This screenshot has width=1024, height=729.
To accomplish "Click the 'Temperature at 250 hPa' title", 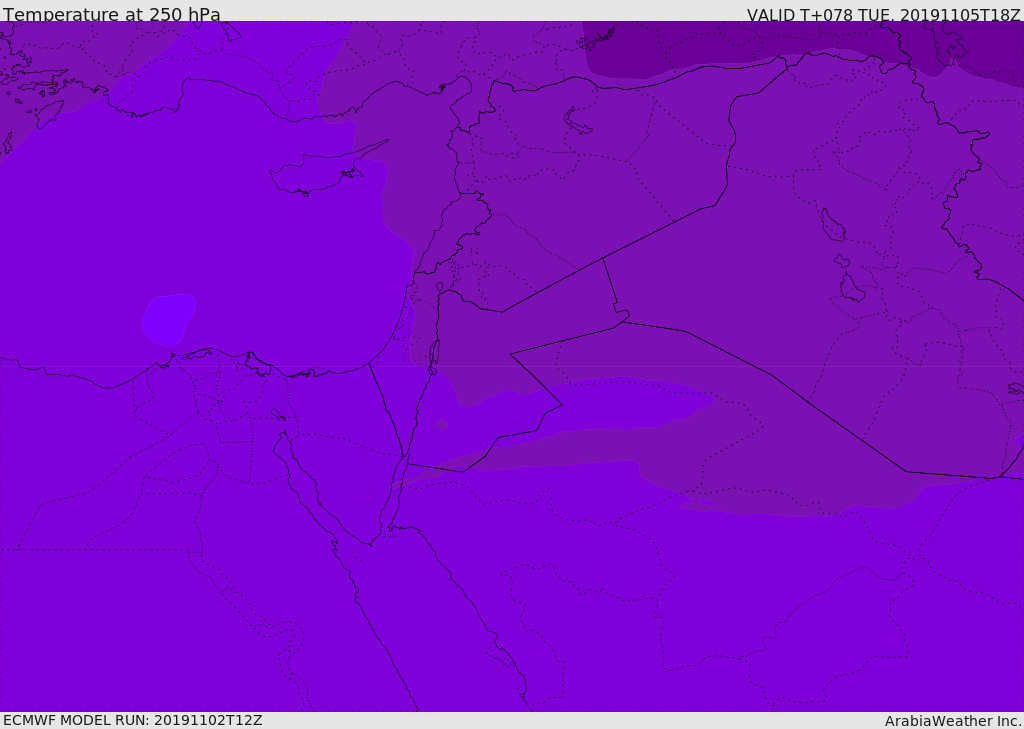I will [x=112, y=14].
